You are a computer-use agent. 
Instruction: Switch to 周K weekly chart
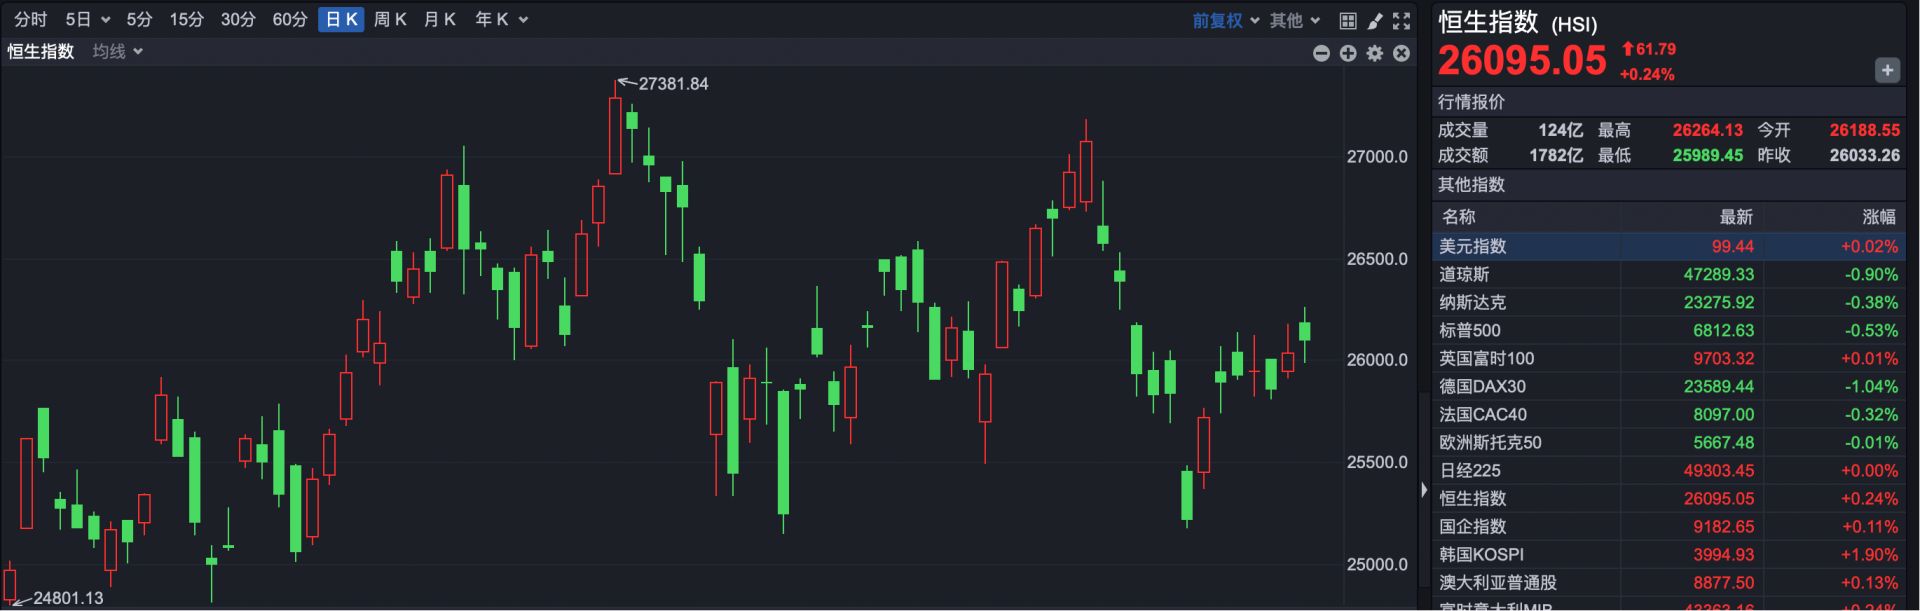(x=390, y=19)
